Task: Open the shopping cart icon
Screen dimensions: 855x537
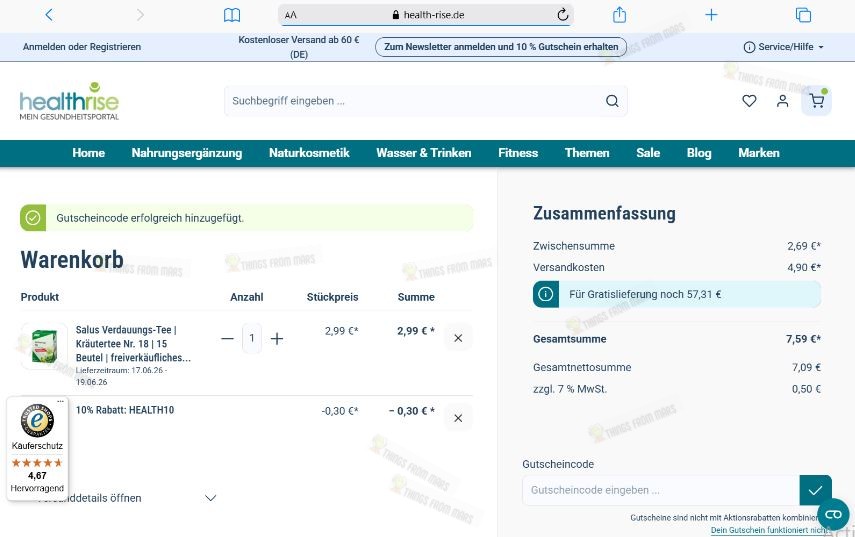Action: 816,101
